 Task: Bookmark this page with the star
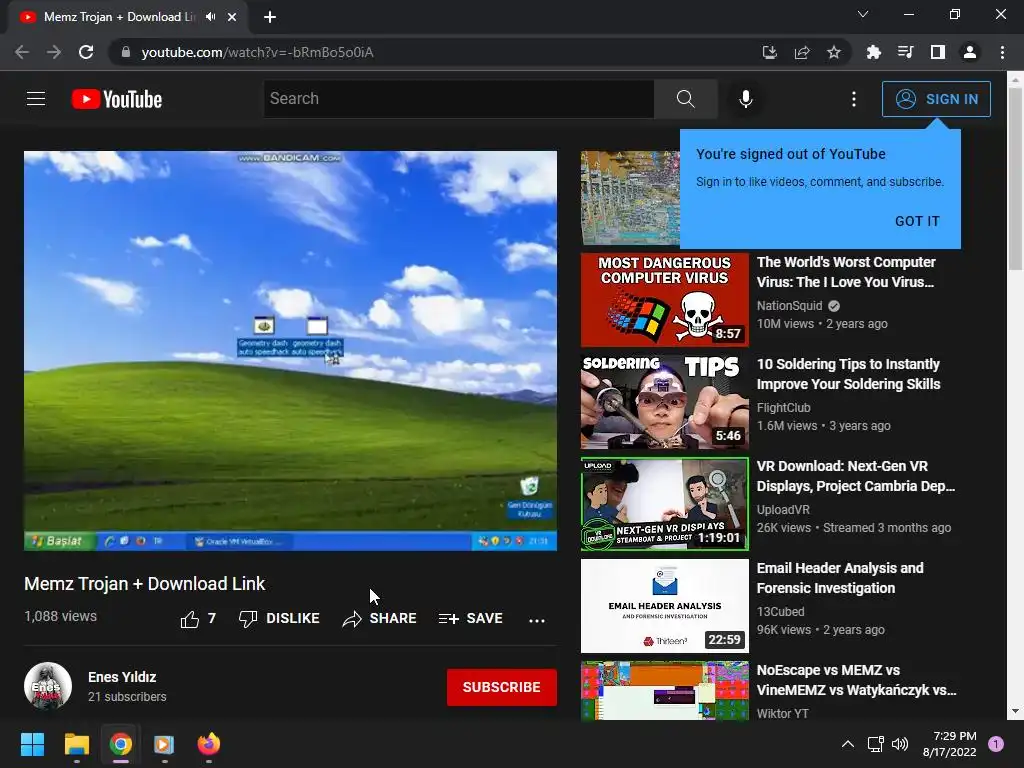pos(834,52)
